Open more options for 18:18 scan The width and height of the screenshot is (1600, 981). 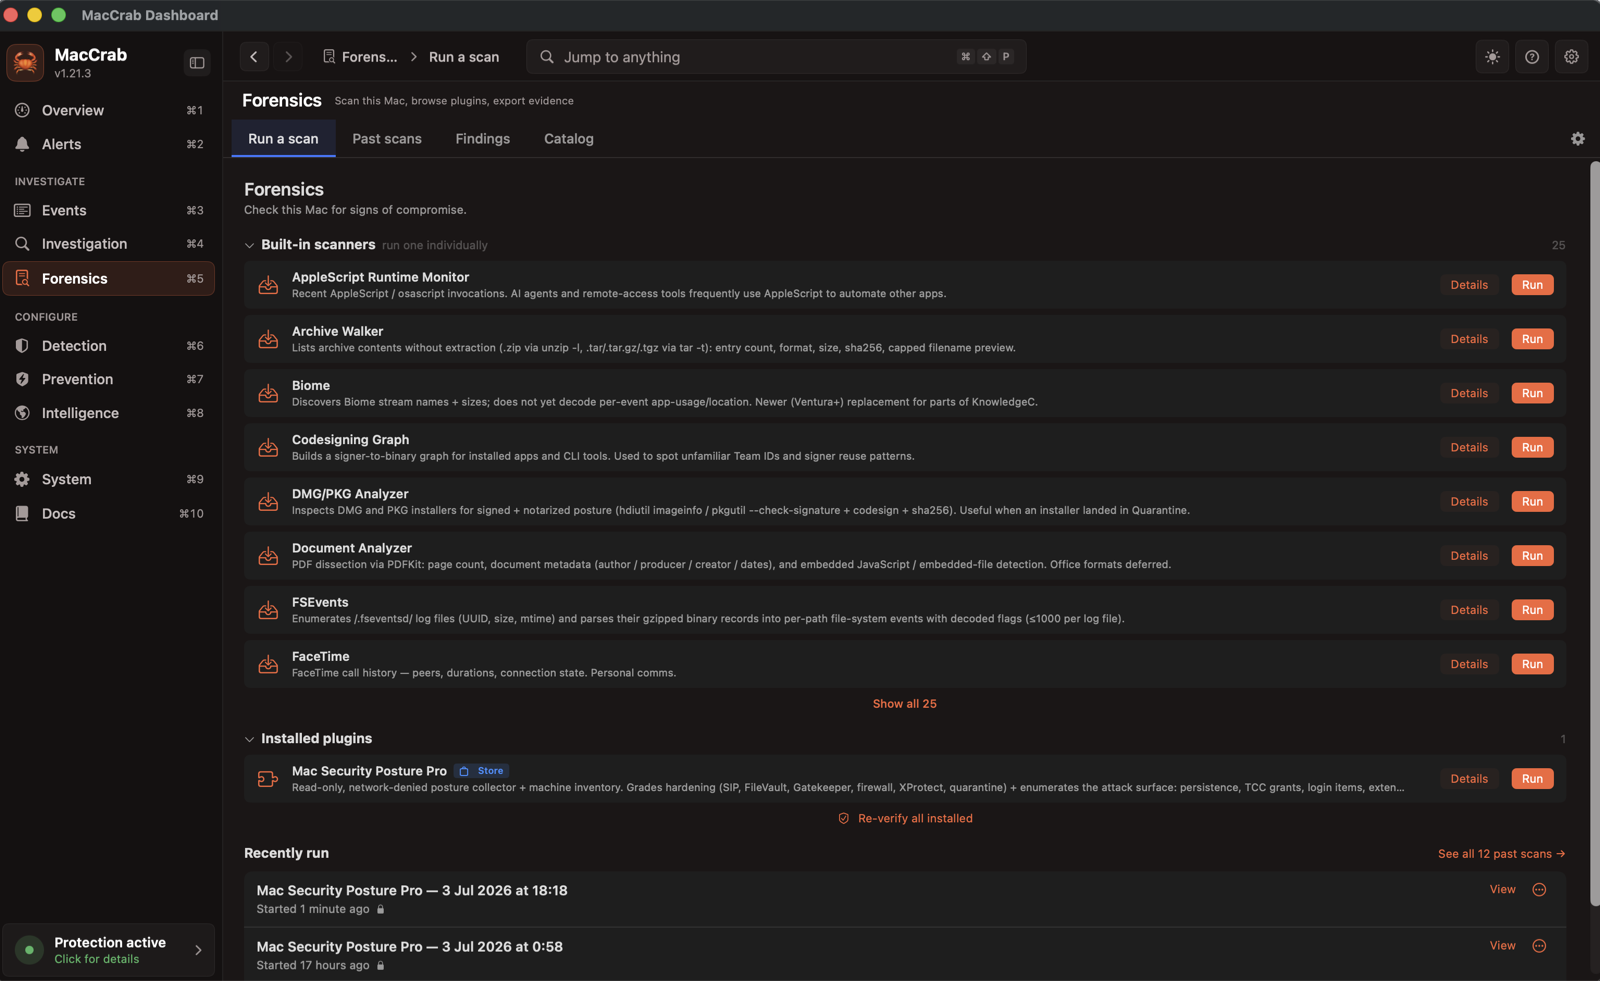click(1539, 890)
